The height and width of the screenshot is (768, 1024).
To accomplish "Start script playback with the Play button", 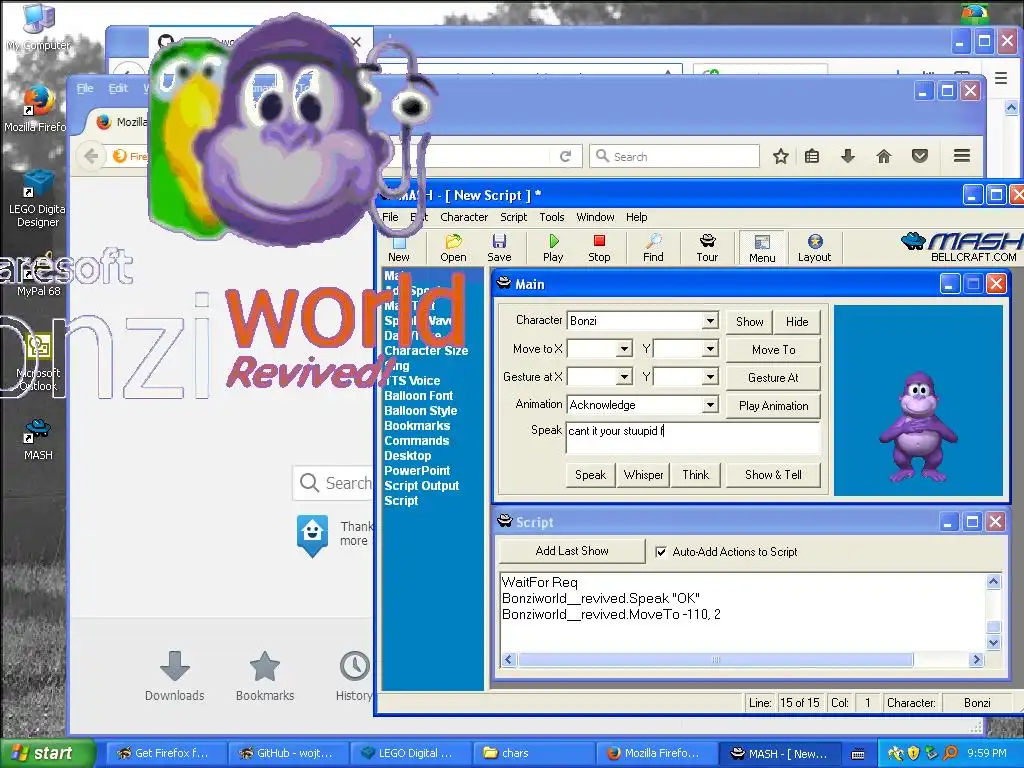I will (553, 248).
